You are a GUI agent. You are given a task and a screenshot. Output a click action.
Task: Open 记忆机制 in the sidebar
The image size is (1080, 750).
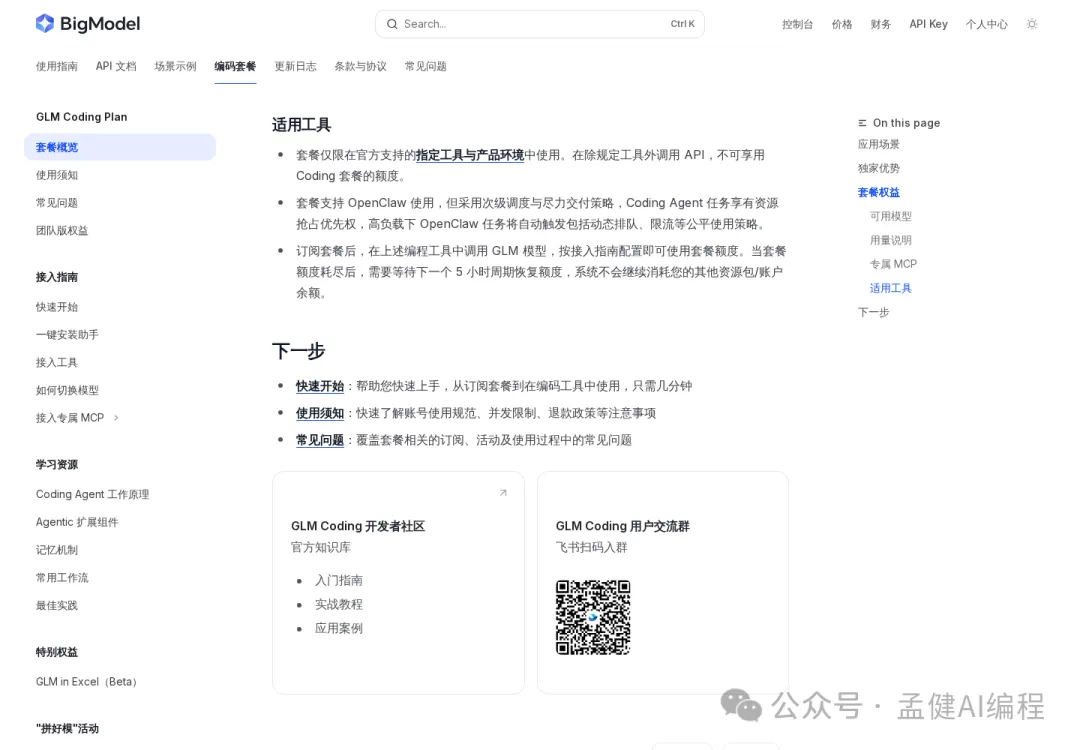(x=56, y=550)
